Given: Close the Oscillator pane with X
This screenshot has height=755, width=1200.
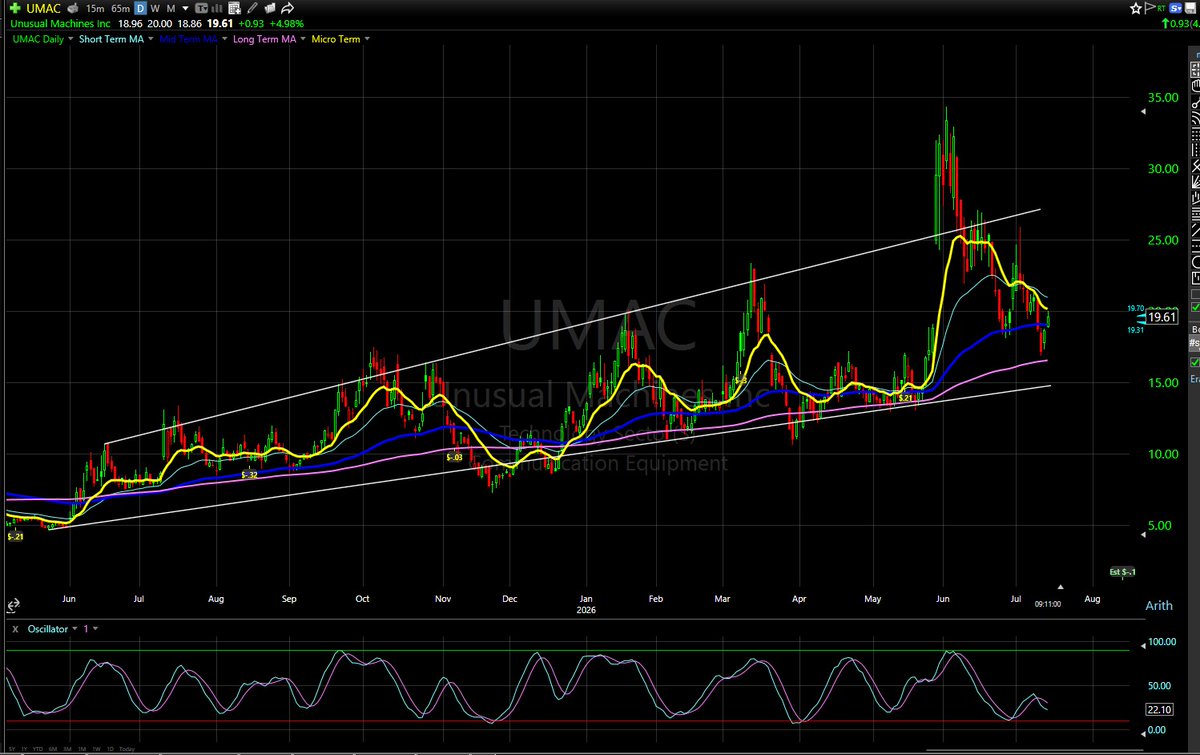Looking at the screenshot, I should pos(15,629).
